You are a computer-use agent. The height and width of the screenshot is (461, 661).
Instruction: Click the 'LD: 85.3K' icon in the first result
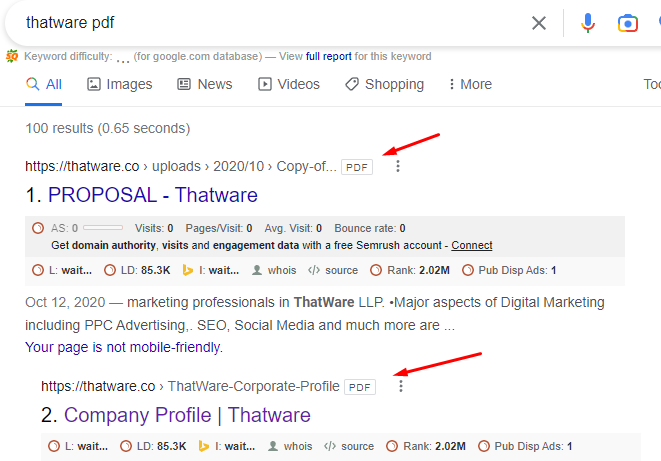tap(110, 270)
